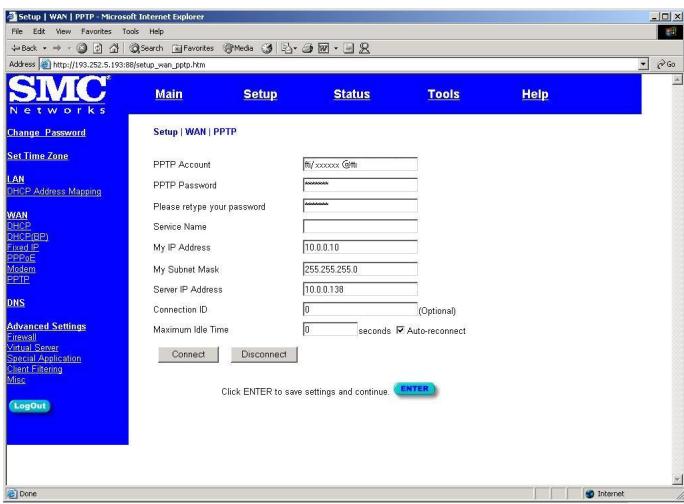Open the Search toolbar button
Screen dimensions: 684x504
tap(146, 48)
